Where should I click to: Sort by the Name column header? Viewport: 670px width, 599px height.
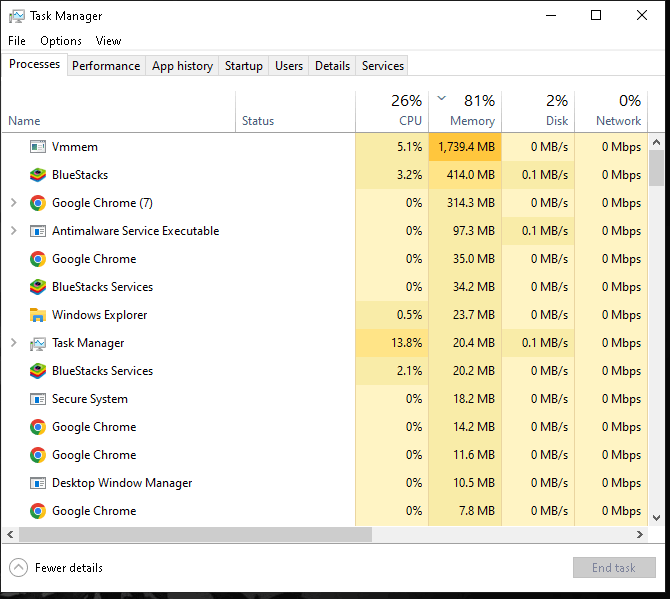tap(119, 112)
